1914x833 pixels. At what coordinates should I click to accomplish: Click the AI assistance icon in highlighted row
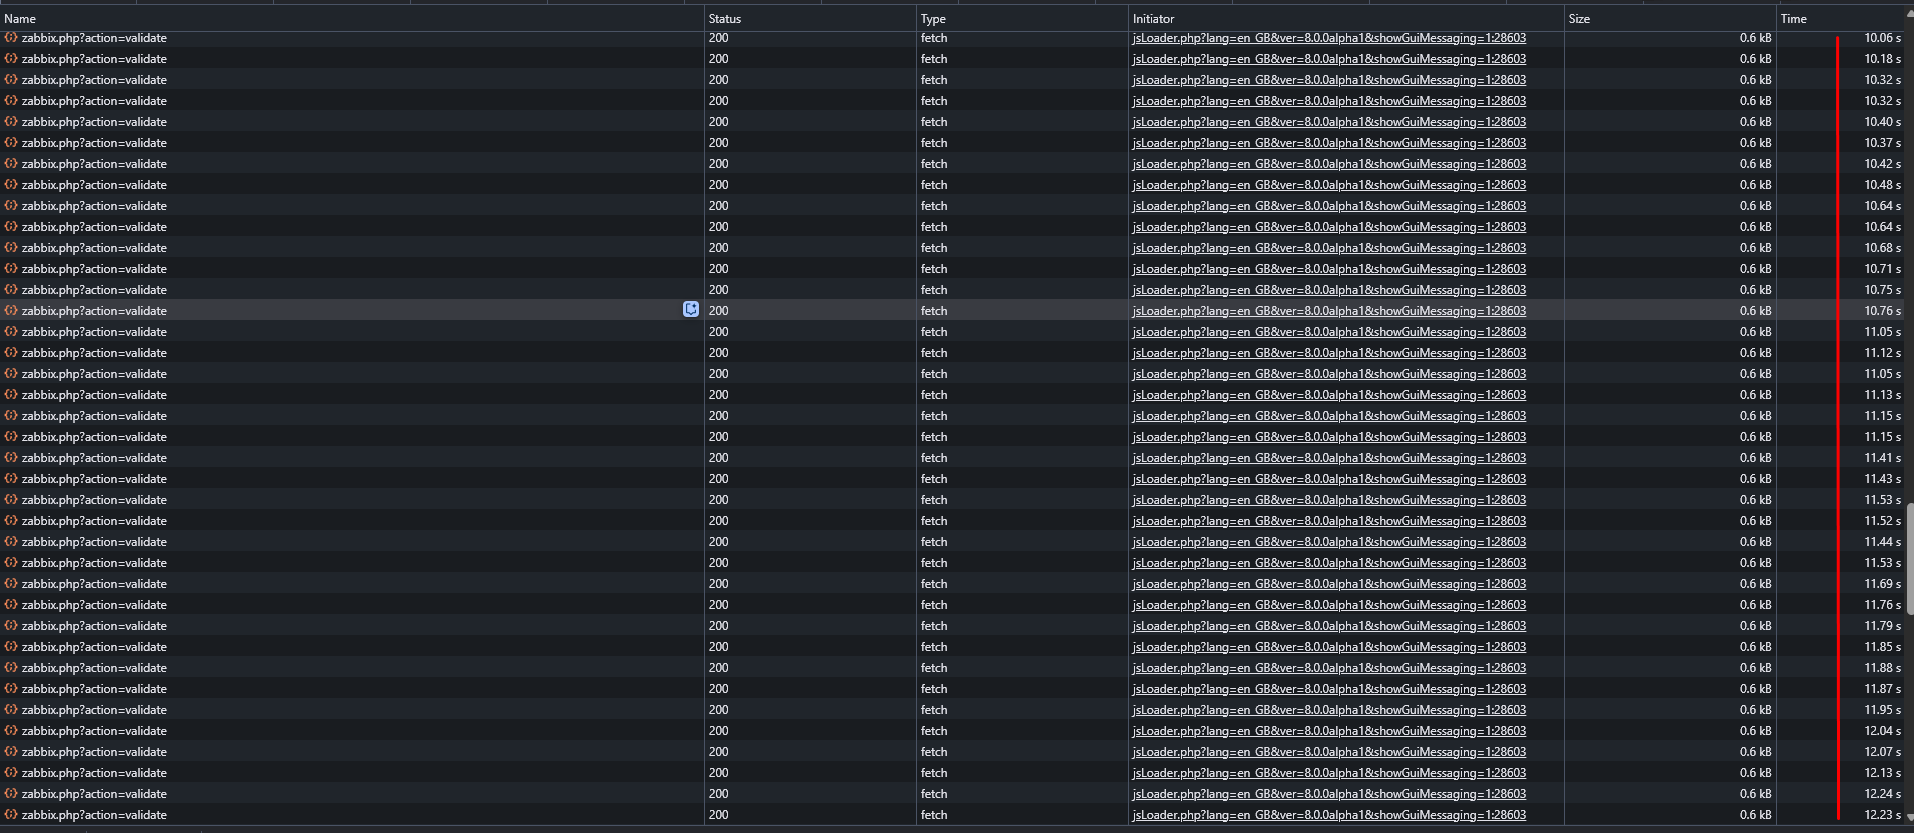[x=690, y=310]
